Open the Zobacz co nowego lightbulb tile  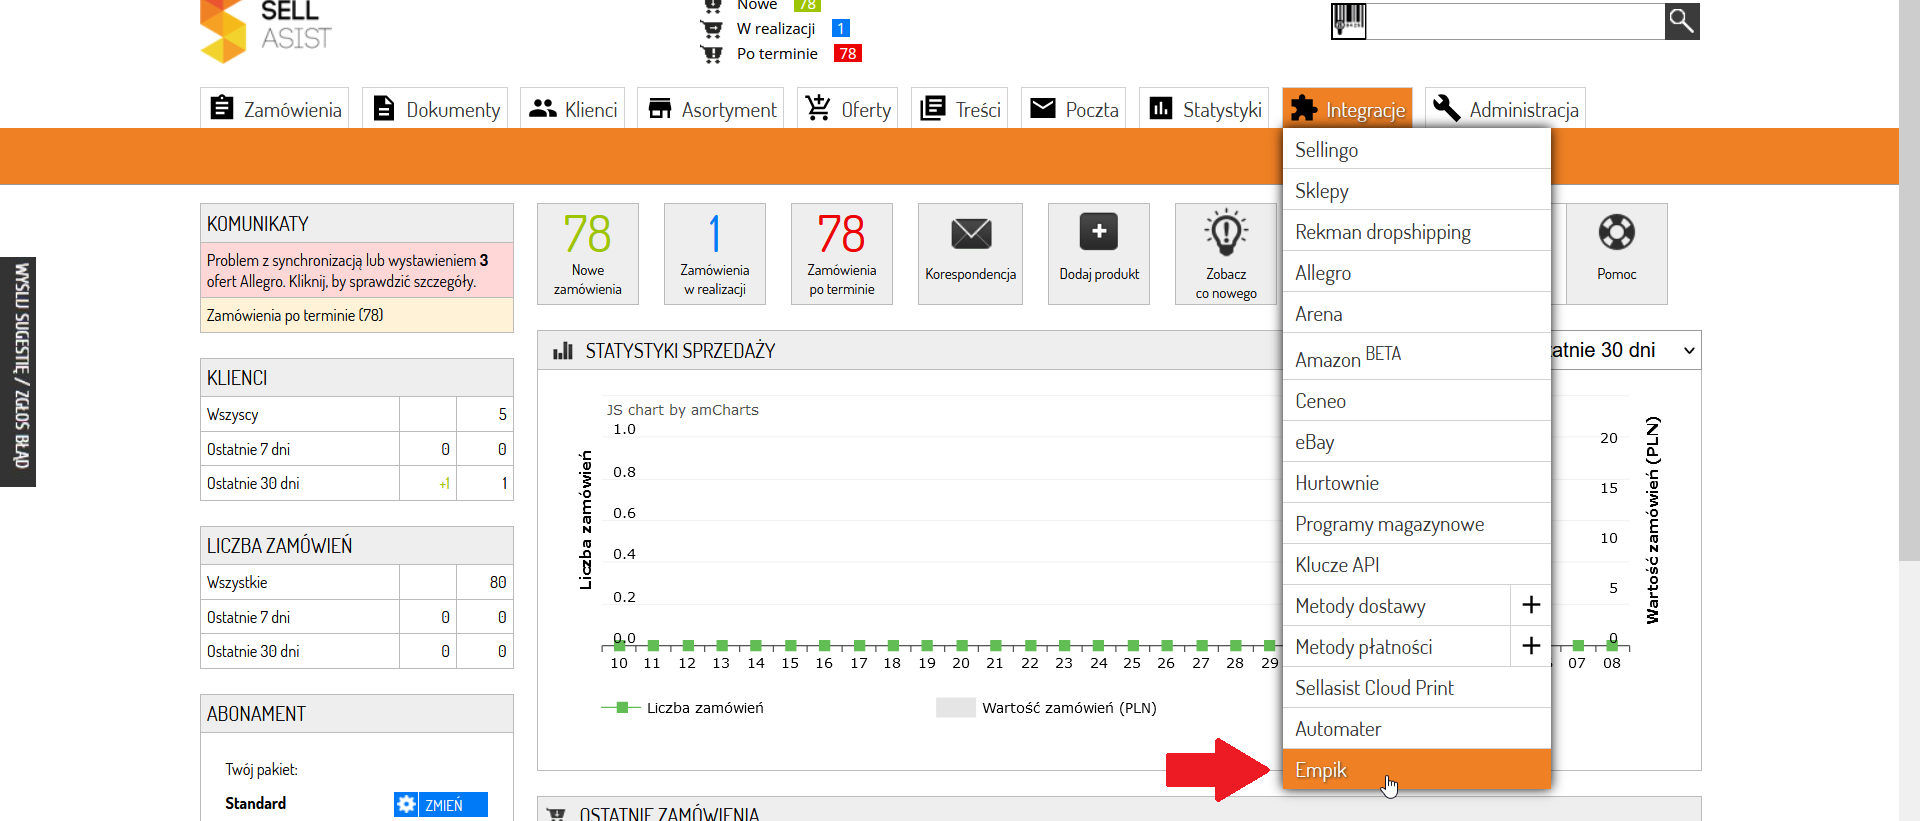click(1226, 254)
